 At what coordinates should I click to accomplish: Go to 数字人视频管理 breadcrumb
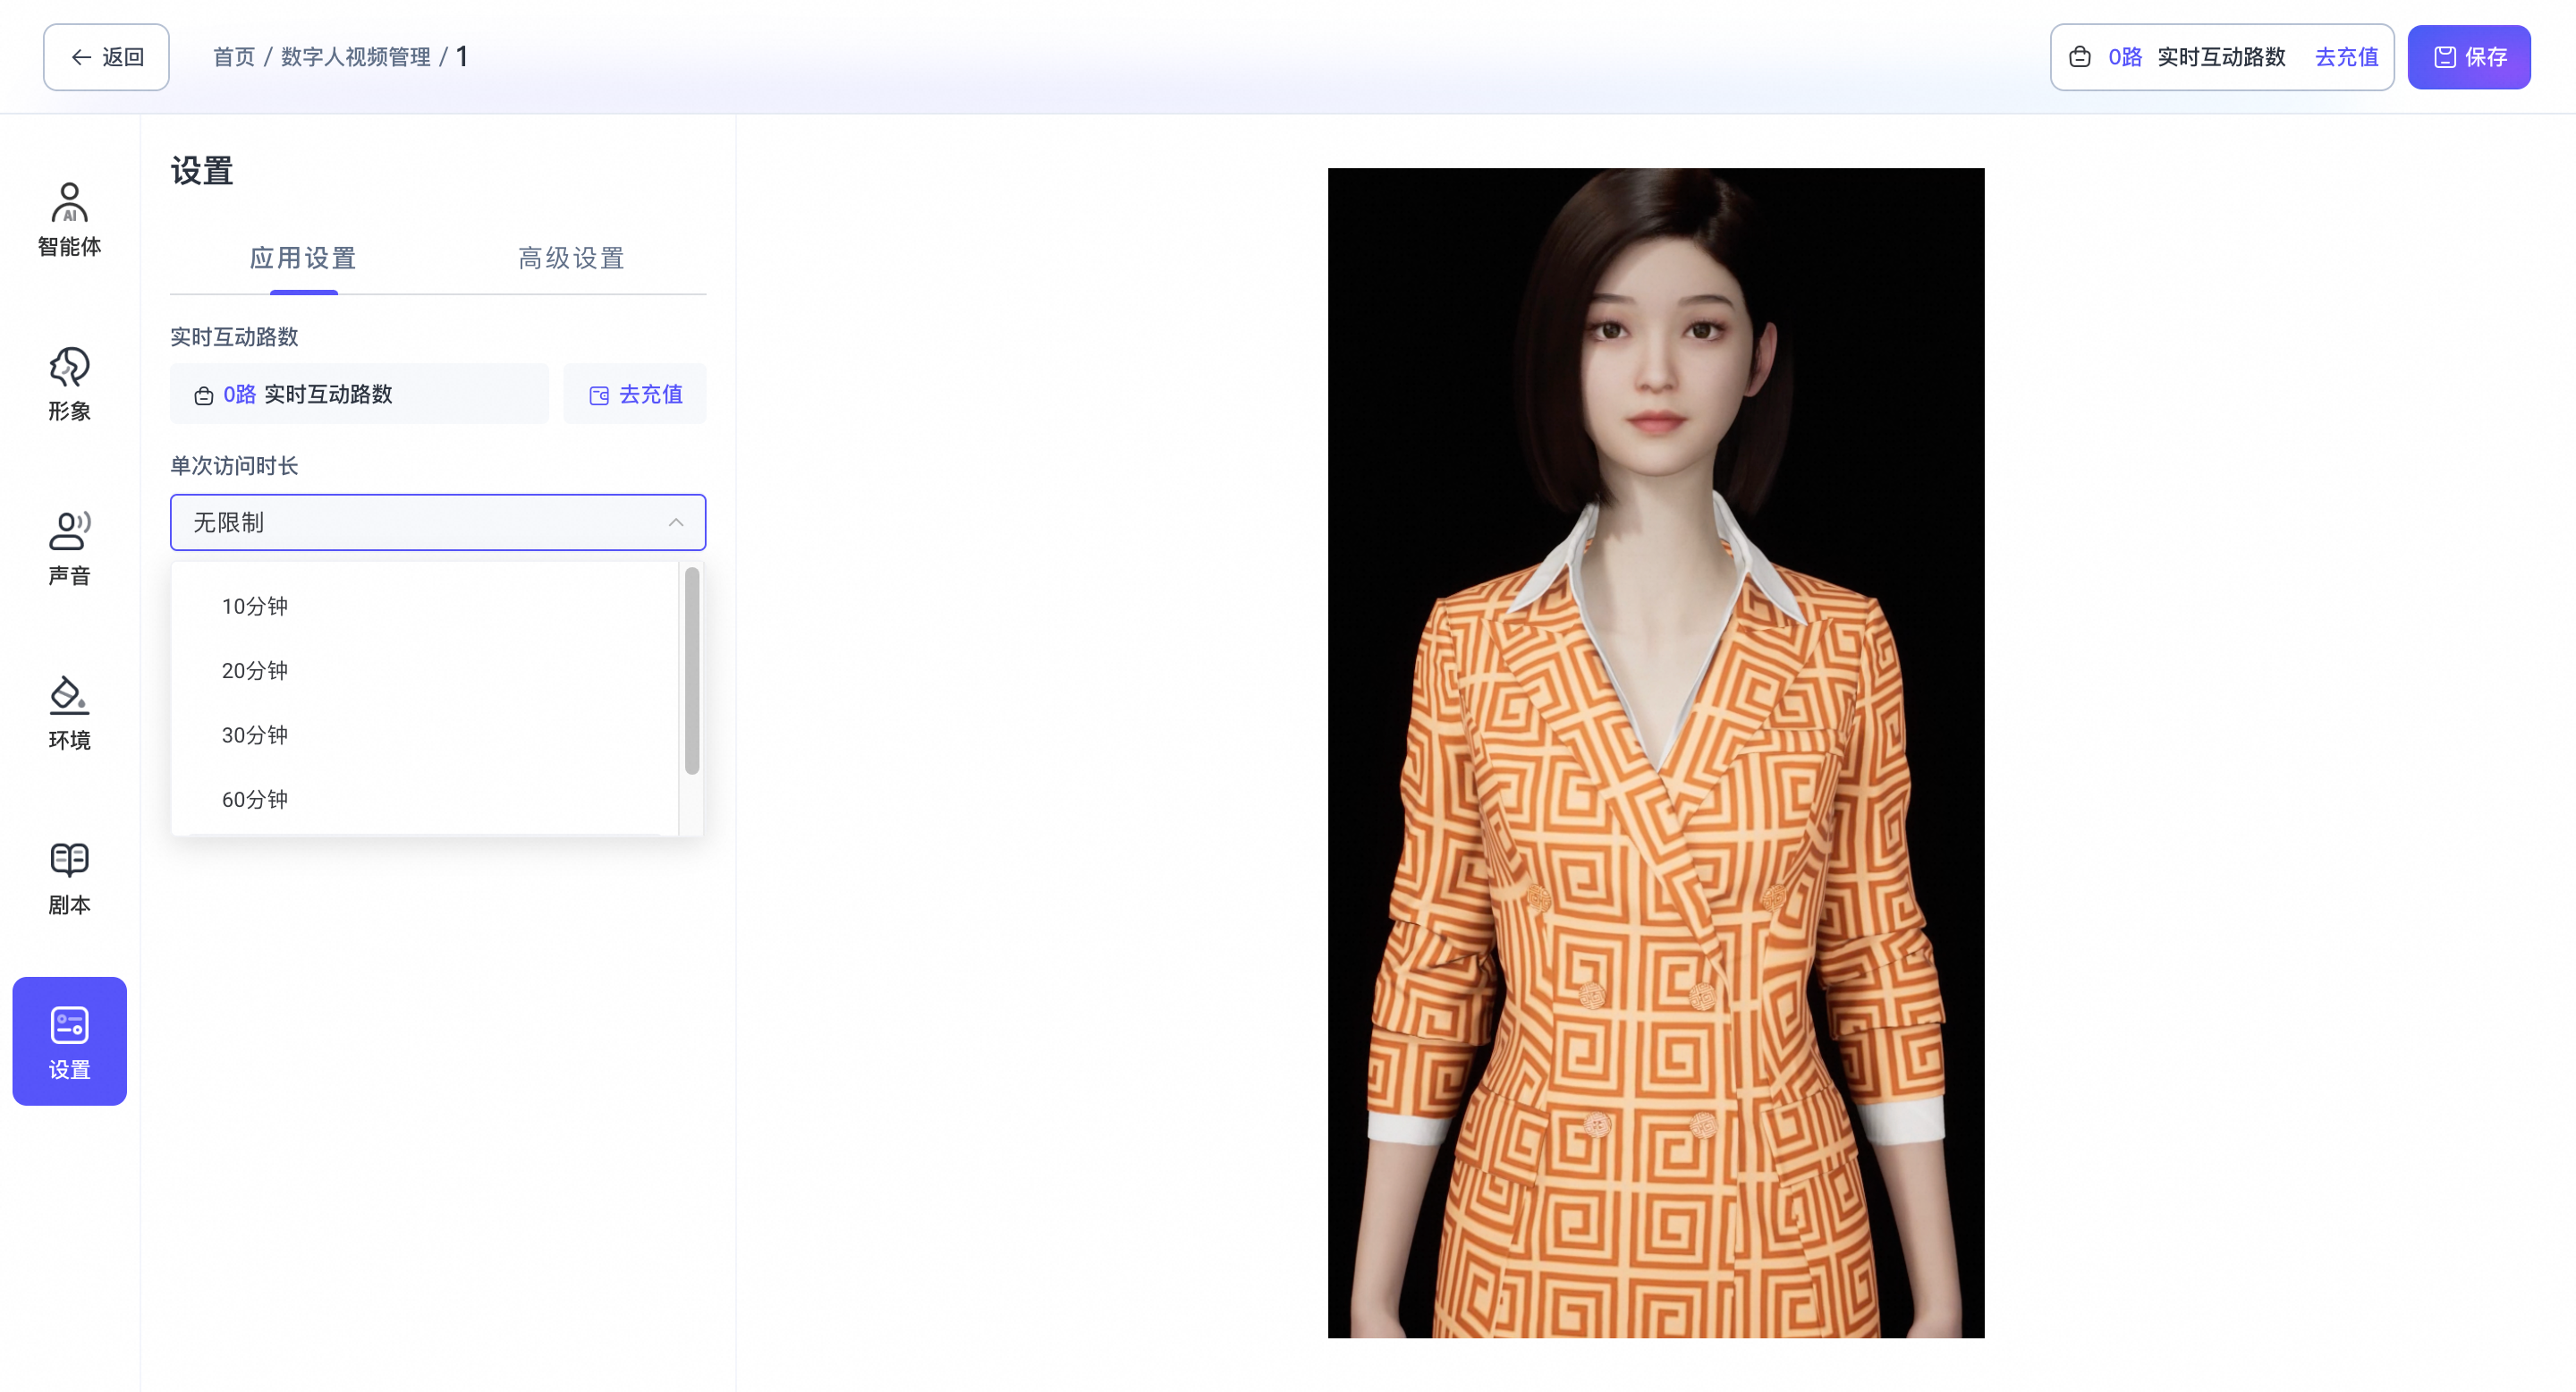356,57
